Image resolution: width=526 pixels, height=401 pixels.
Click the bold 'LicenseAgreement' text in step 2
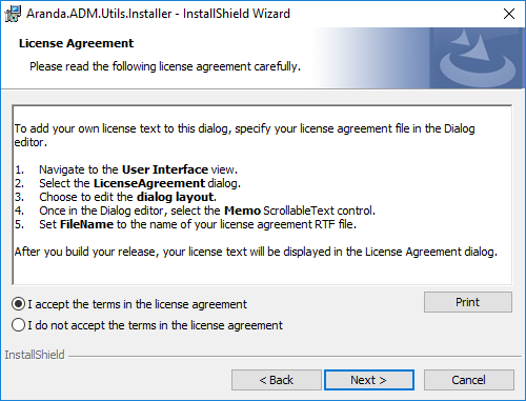(149, 183)
